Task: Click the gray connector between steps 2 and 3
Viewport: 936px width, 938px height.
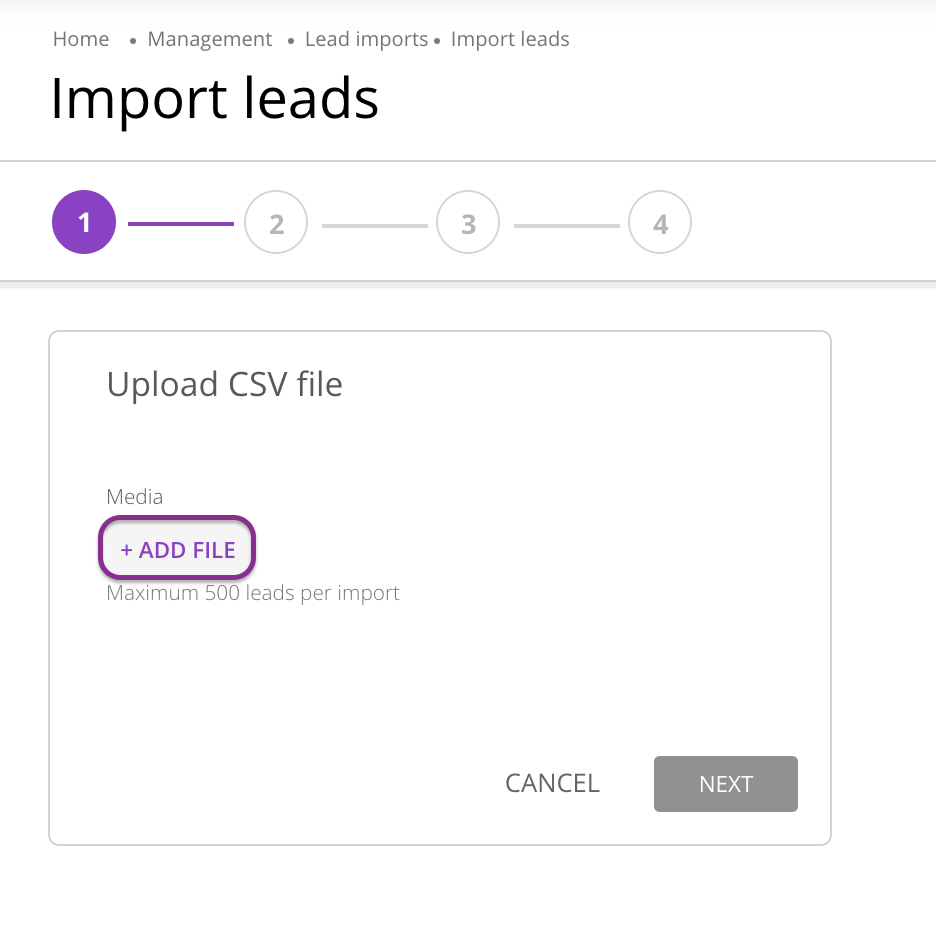Action: pos(373,225)
